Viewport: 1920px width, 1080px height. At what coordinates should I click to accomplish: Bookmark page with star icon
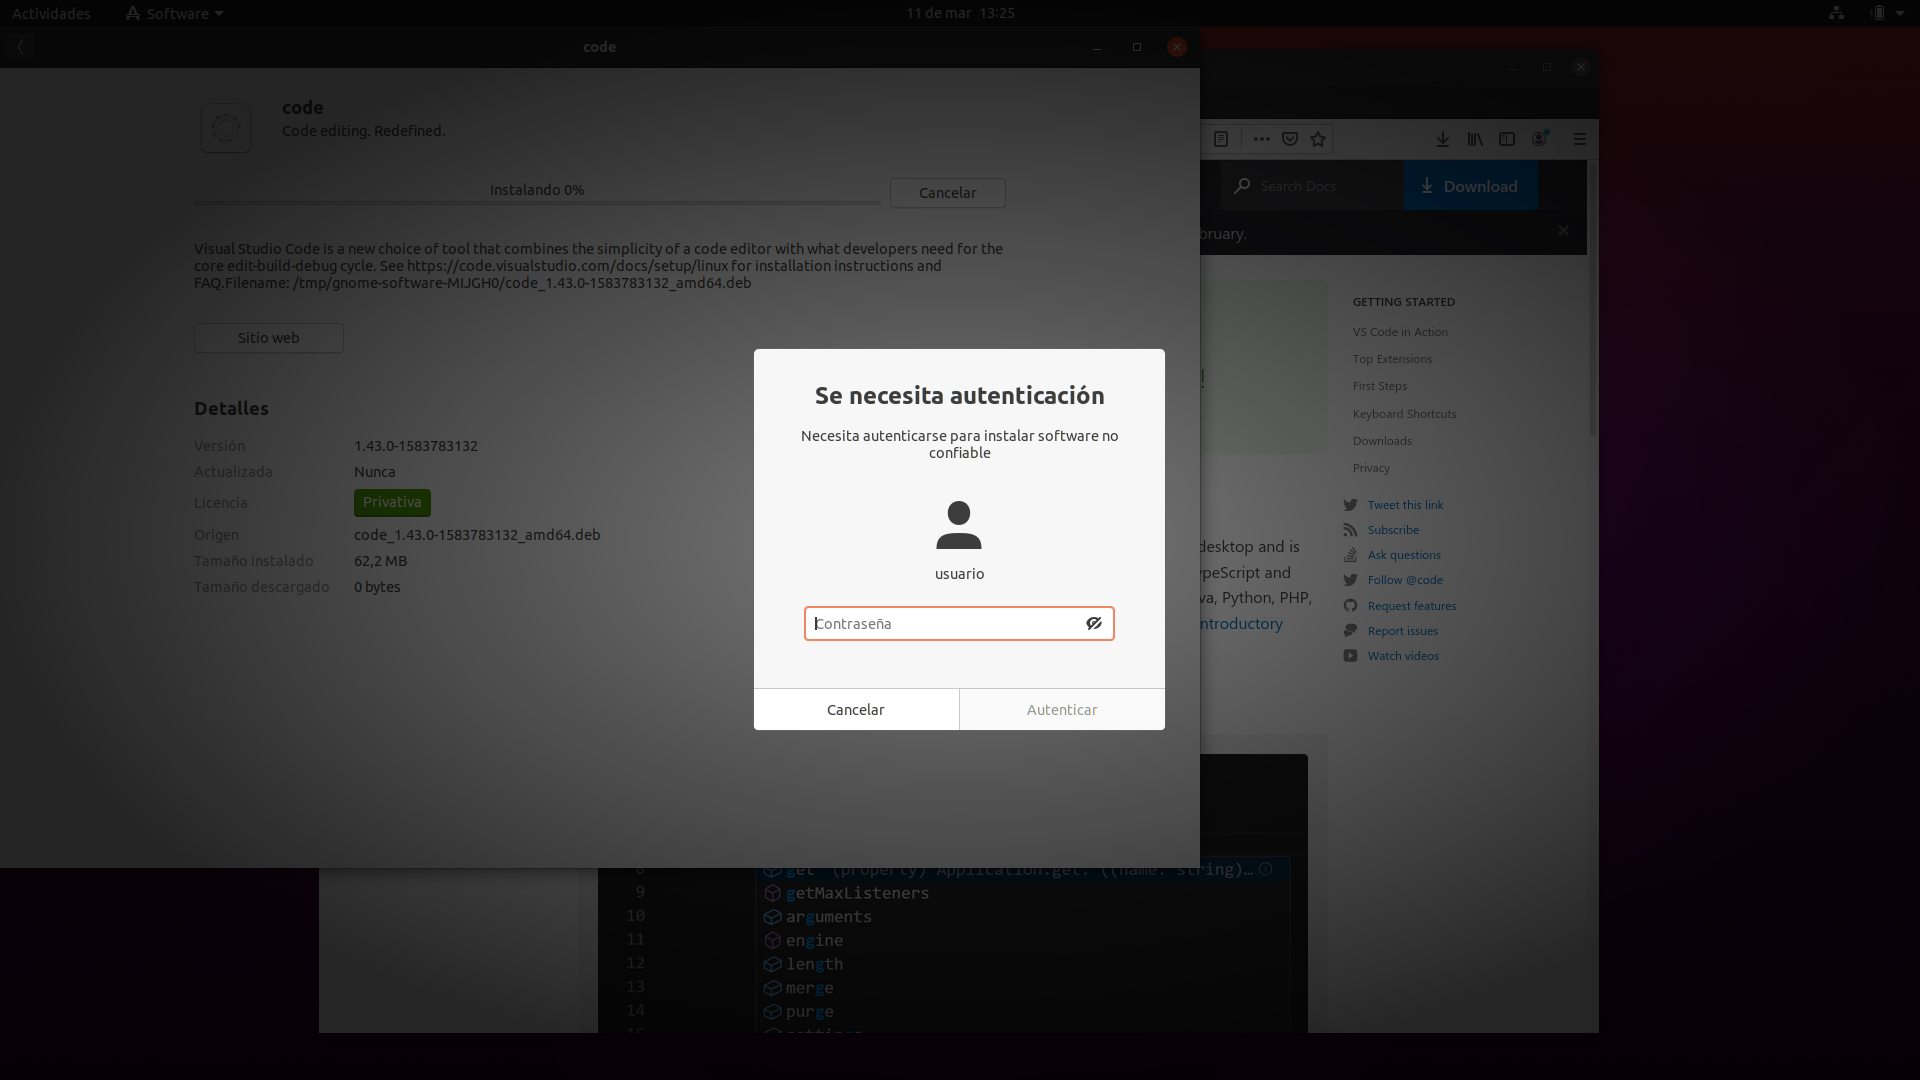[1318, 139]
